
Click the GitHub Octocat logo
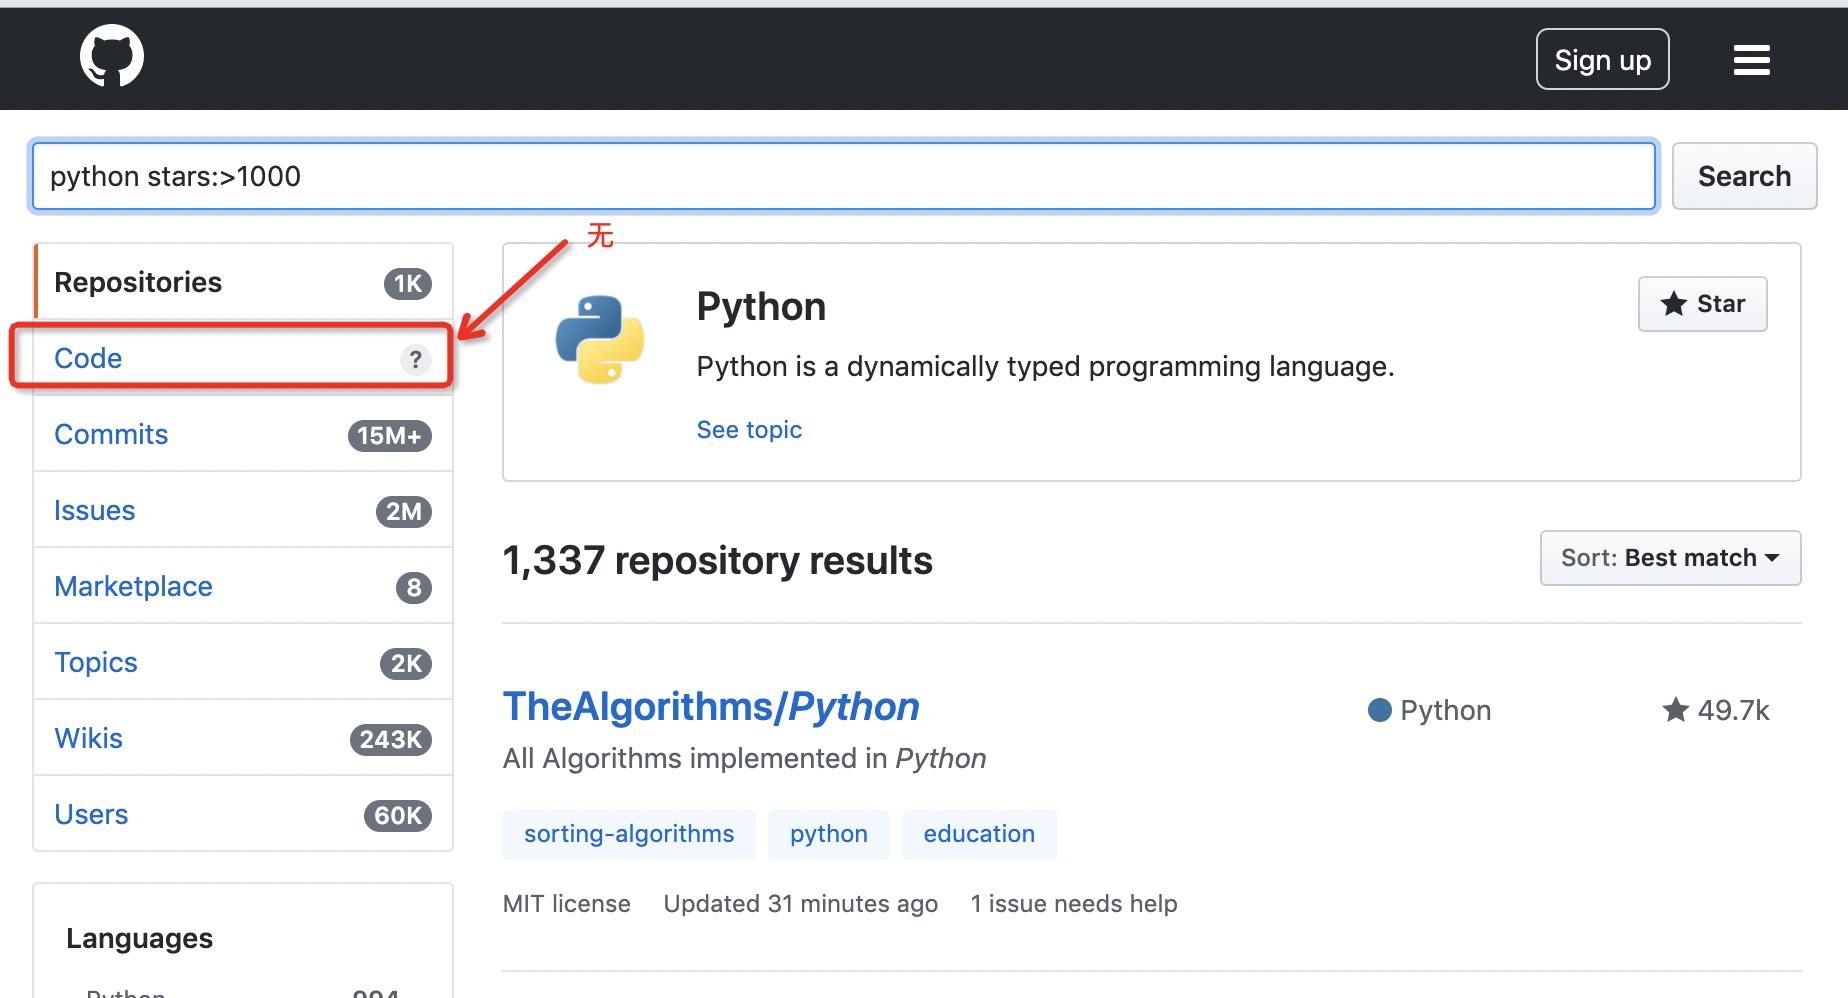[x=111, y=57]
